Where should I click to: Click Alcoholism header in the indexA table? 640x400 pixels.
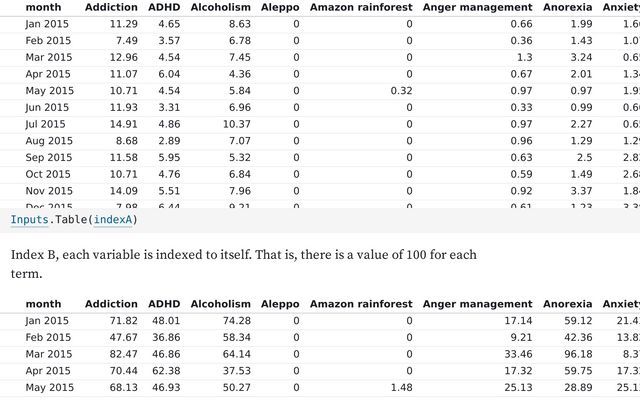click(x=220, y=7)
